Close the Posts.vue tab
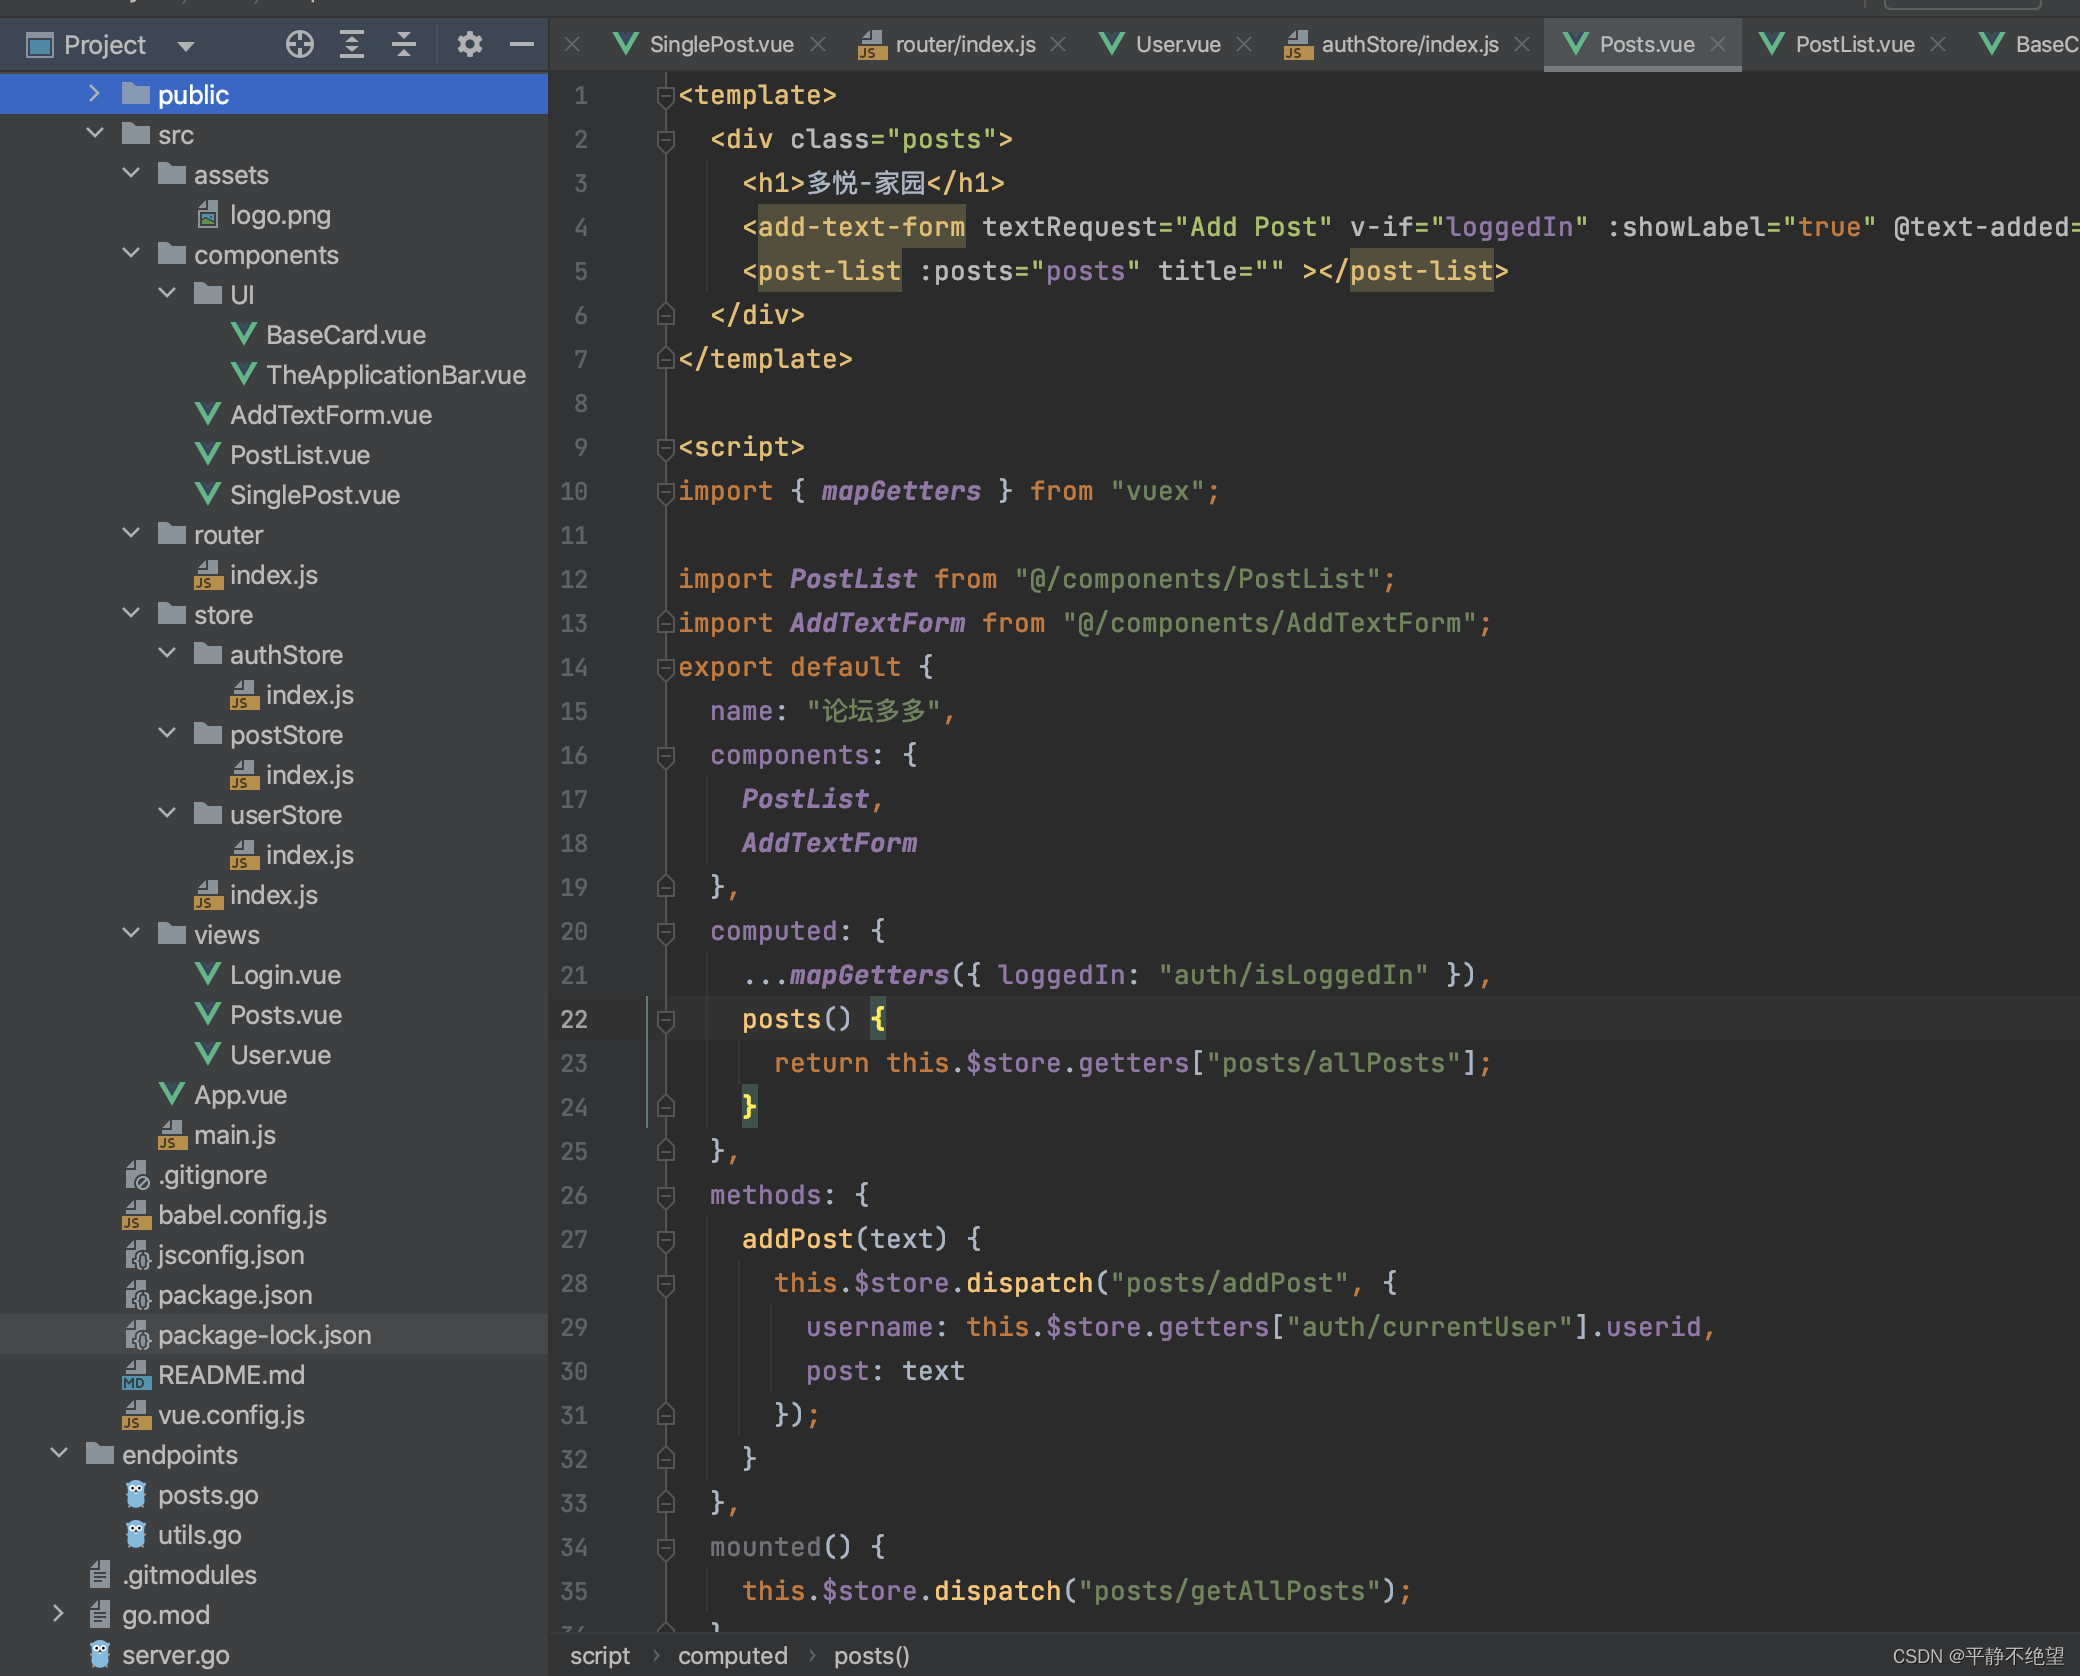Image resolution: width=2080 pixels, height=1676 pixels. 1718,44
